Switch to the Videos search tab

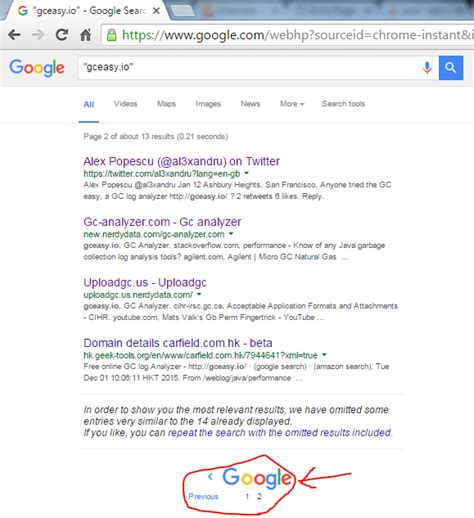pos(125,104)
